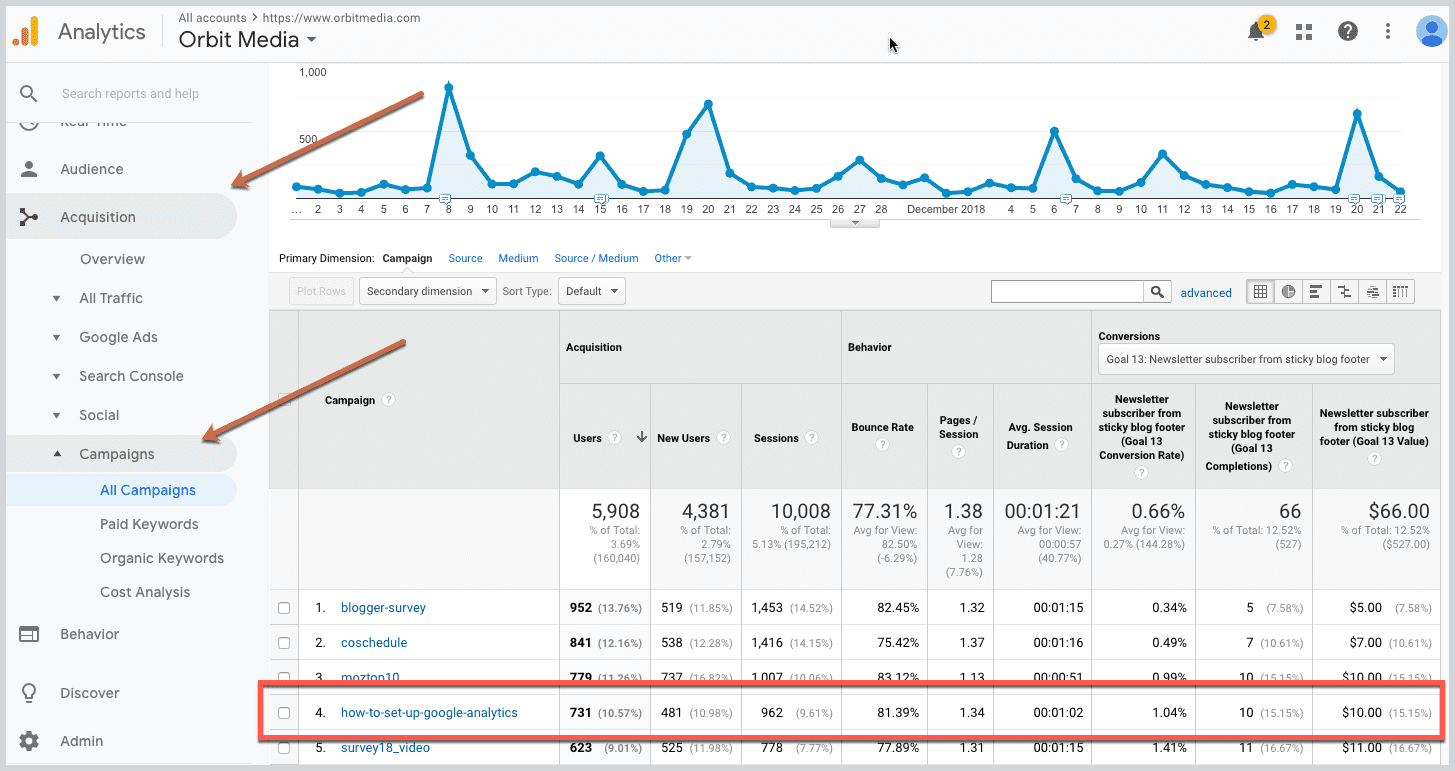This screenshot has height=771, width=1455.
Task: Switch to the Pivot view
Action: (1401, 292)
